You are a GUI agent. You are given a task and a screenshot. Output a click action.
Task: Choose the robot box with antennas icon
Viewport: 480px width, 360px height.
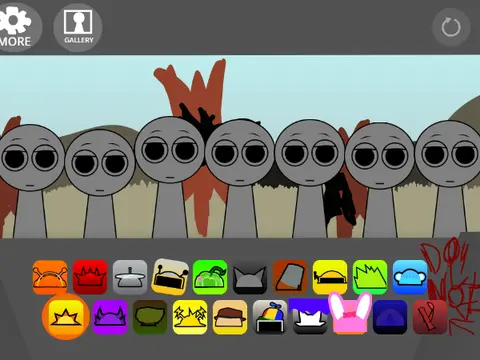(x=170, y=277)
